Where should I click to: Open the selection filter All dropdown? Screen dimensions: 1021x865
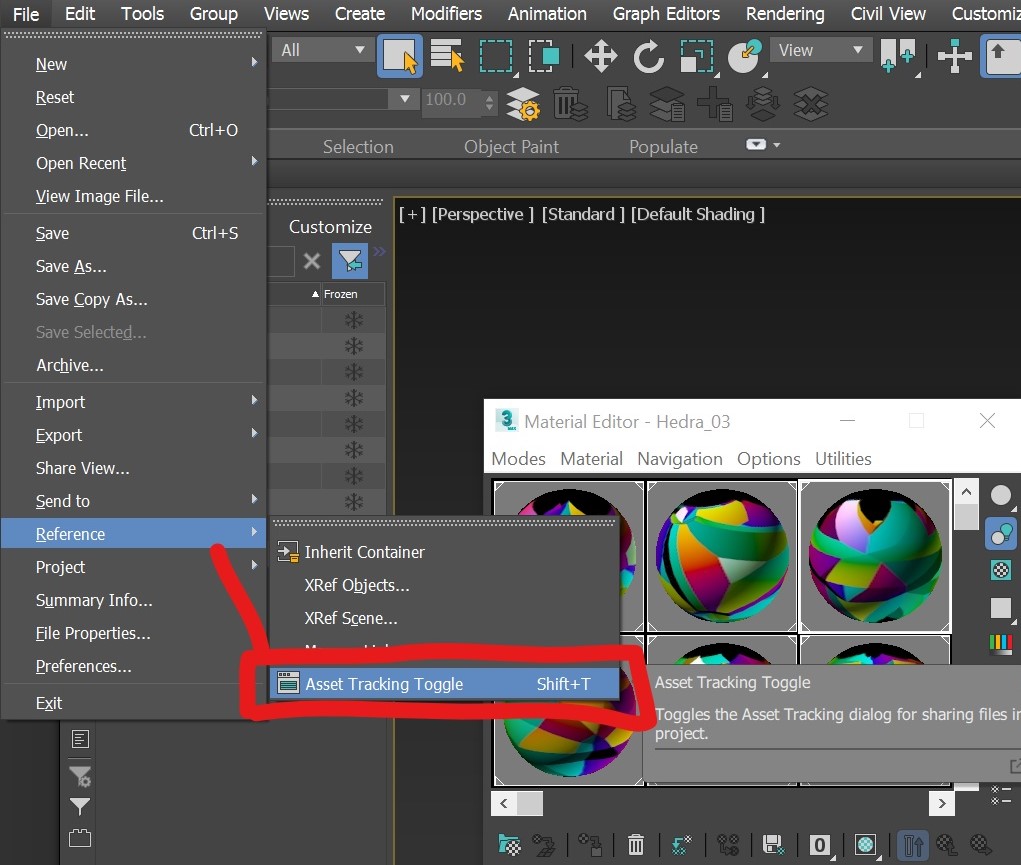(x=320, y=48)
